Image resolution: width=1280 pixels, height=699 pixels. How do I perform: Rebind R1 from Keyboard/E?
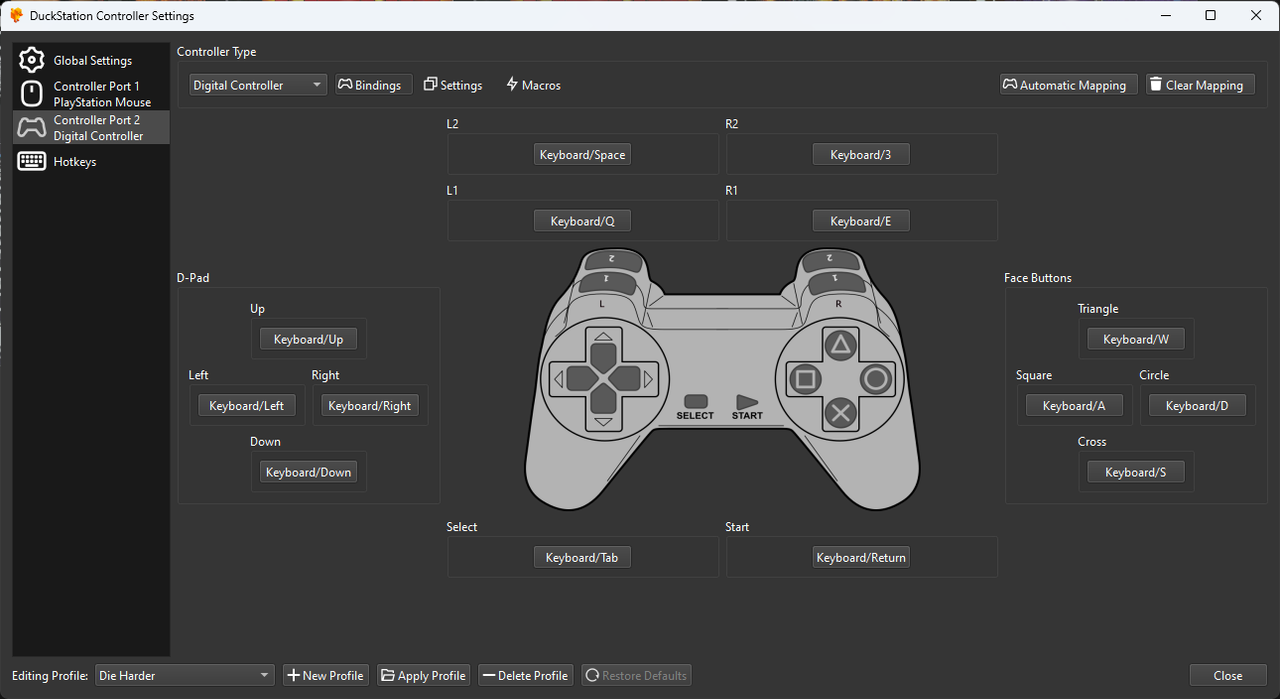861,221
